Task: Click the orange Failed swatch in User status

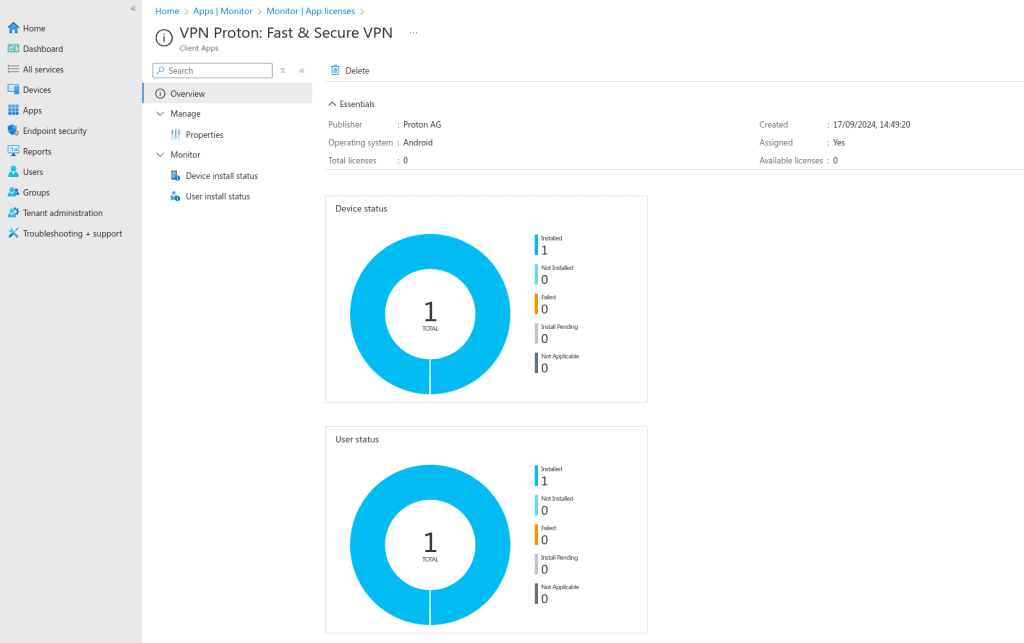Action: pyautogui.click(x=536, y=535)
